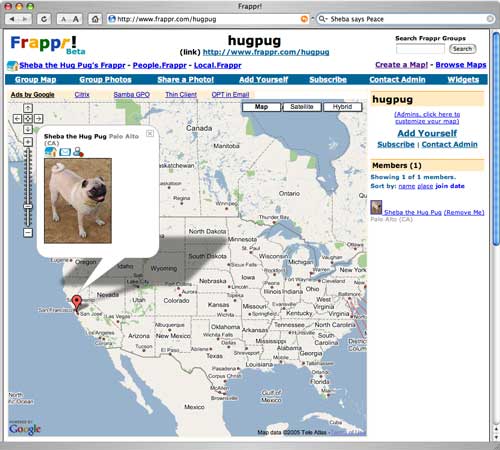Open the Citrix ad link
This screenshot has height=450, width=500.
(82, 95)
